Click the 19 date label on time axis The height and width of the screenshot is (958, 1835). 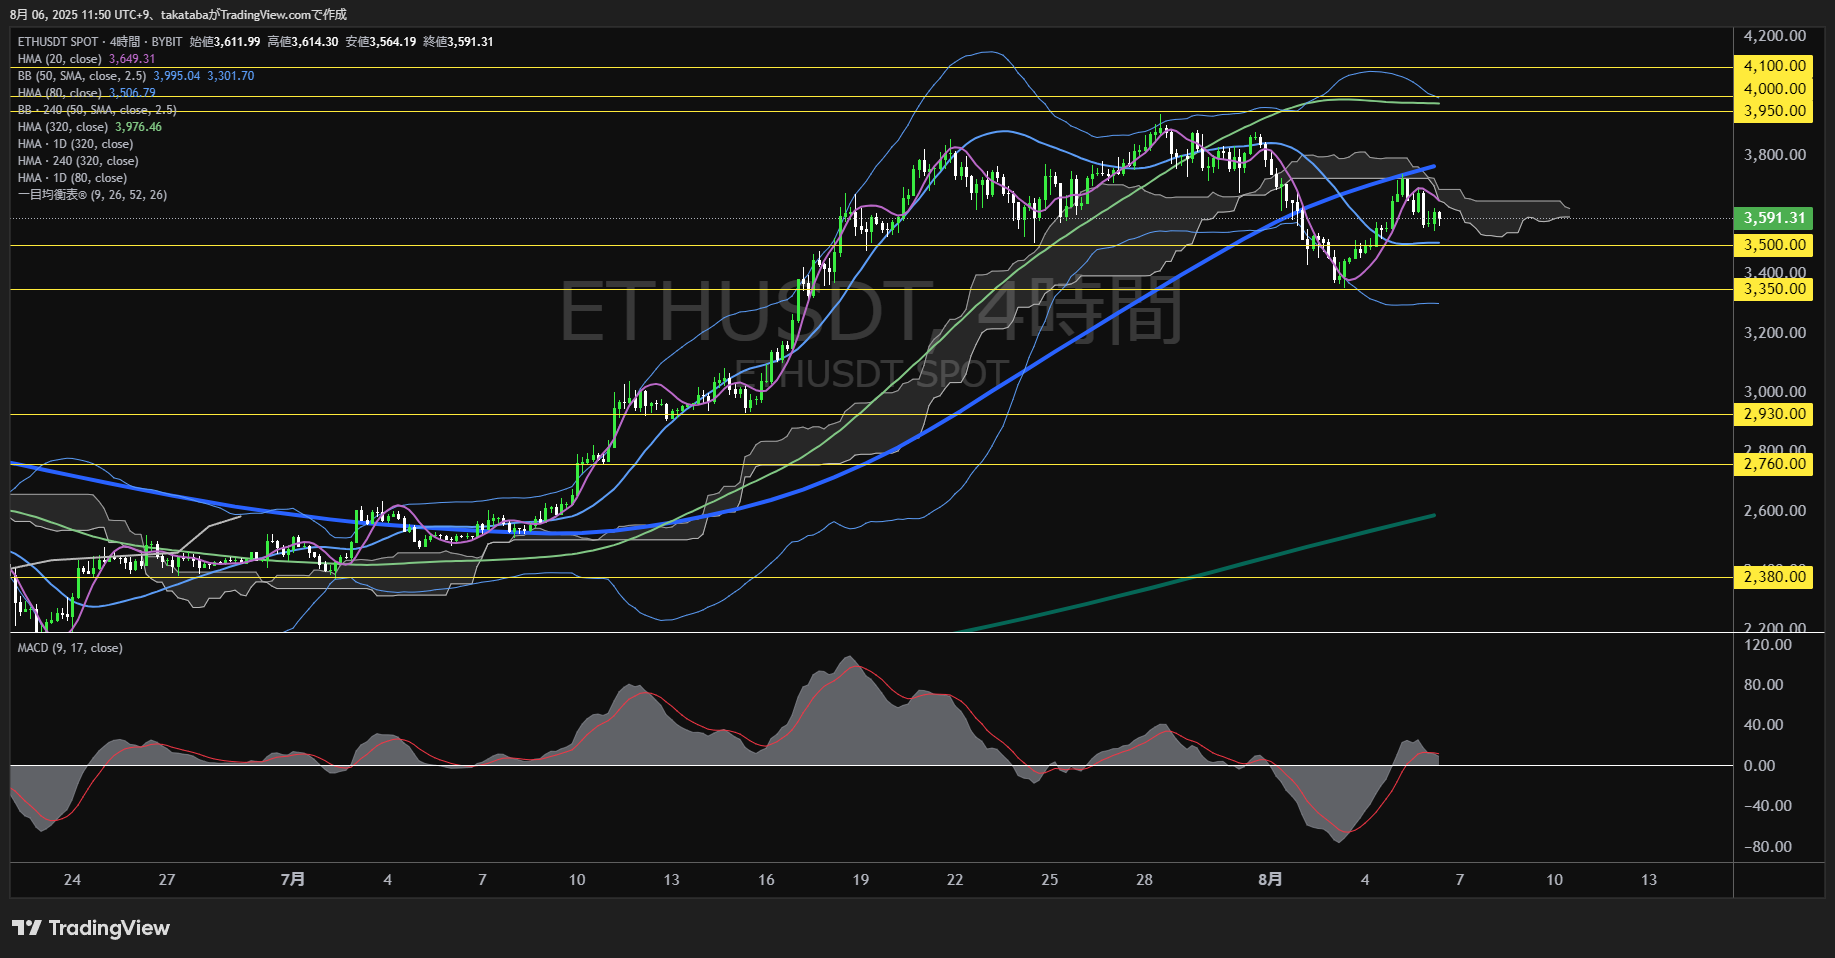[861, 880]
